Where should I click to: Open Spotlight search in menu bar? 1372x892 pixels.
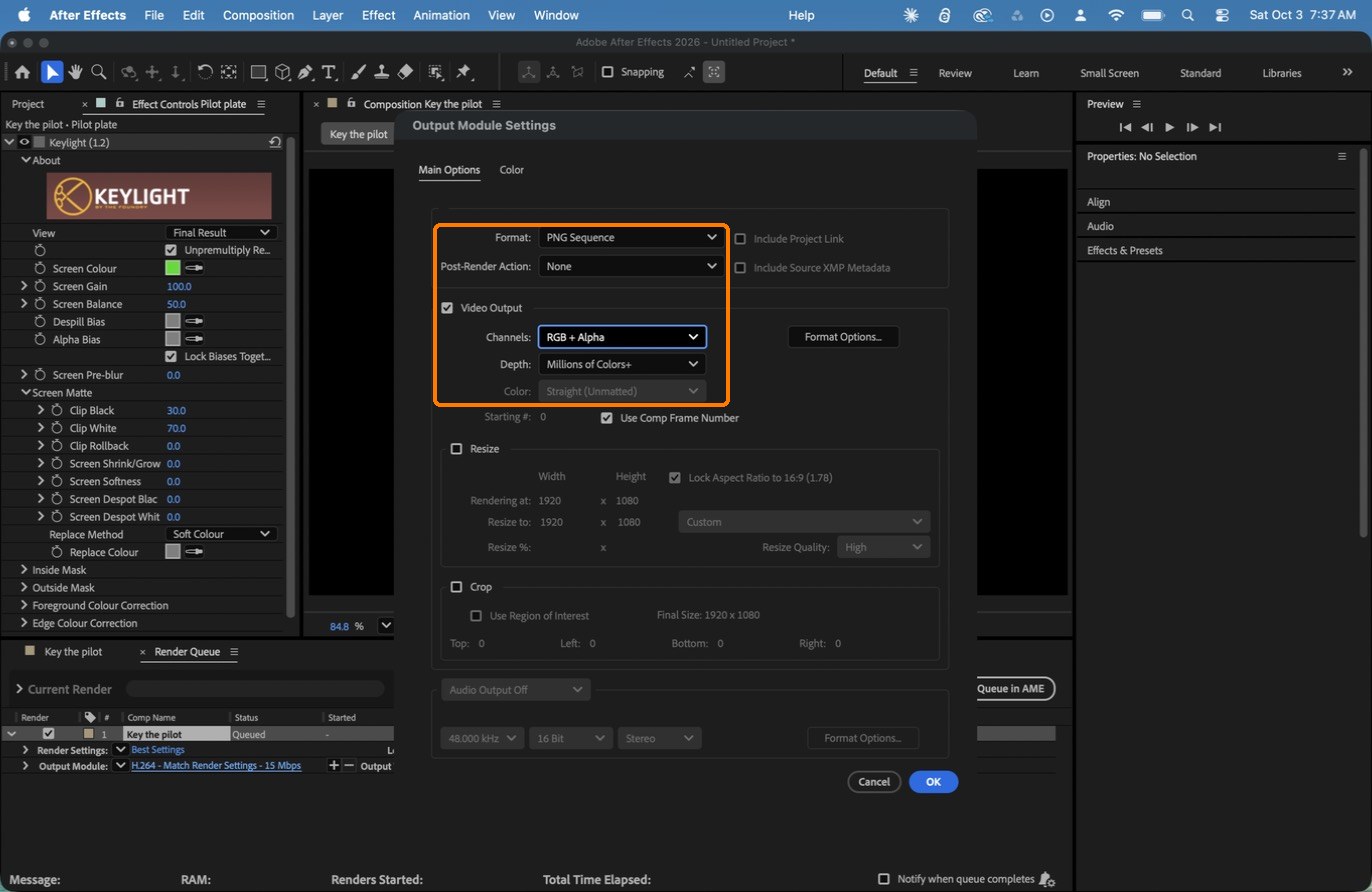pos(1188,15)
